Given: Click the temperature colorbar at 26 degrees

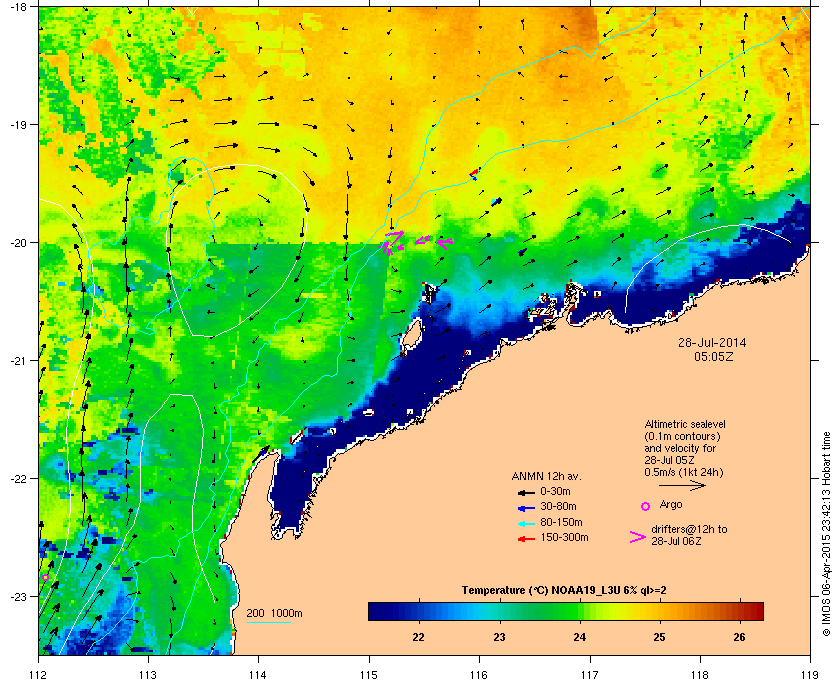Looking at the screenshot, I should click(x=740, y=611).
